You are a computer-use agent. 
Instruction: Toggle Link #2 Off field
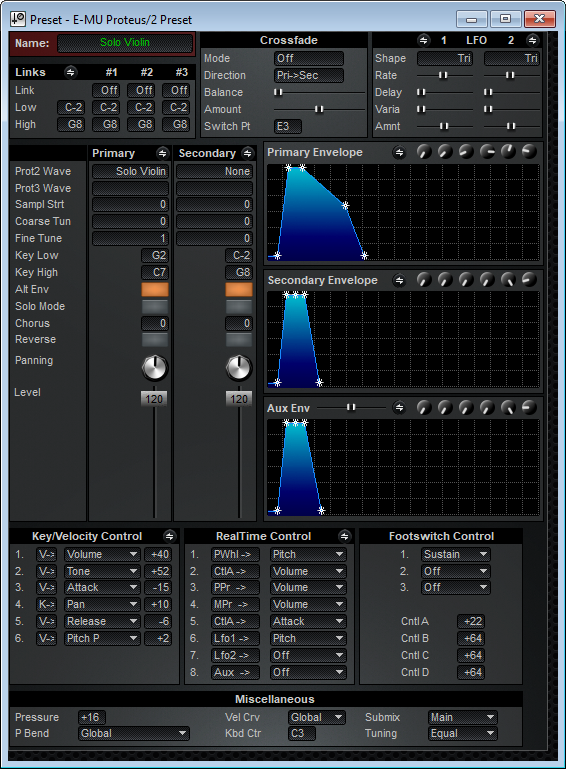(141, 90)
